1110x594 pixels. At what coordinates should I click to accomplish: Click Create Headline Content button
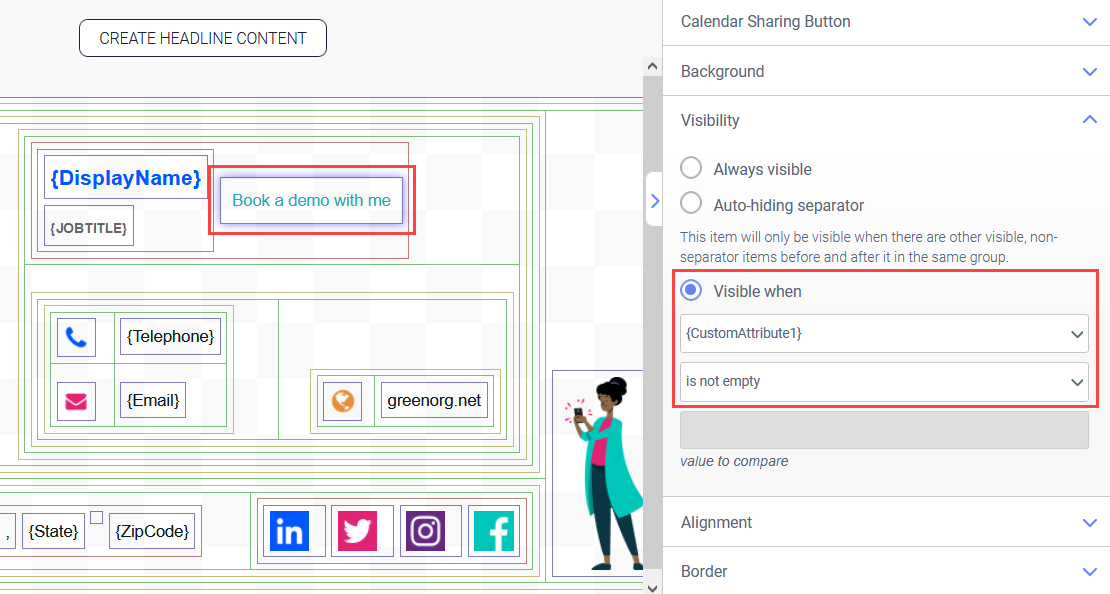[203, 38]
